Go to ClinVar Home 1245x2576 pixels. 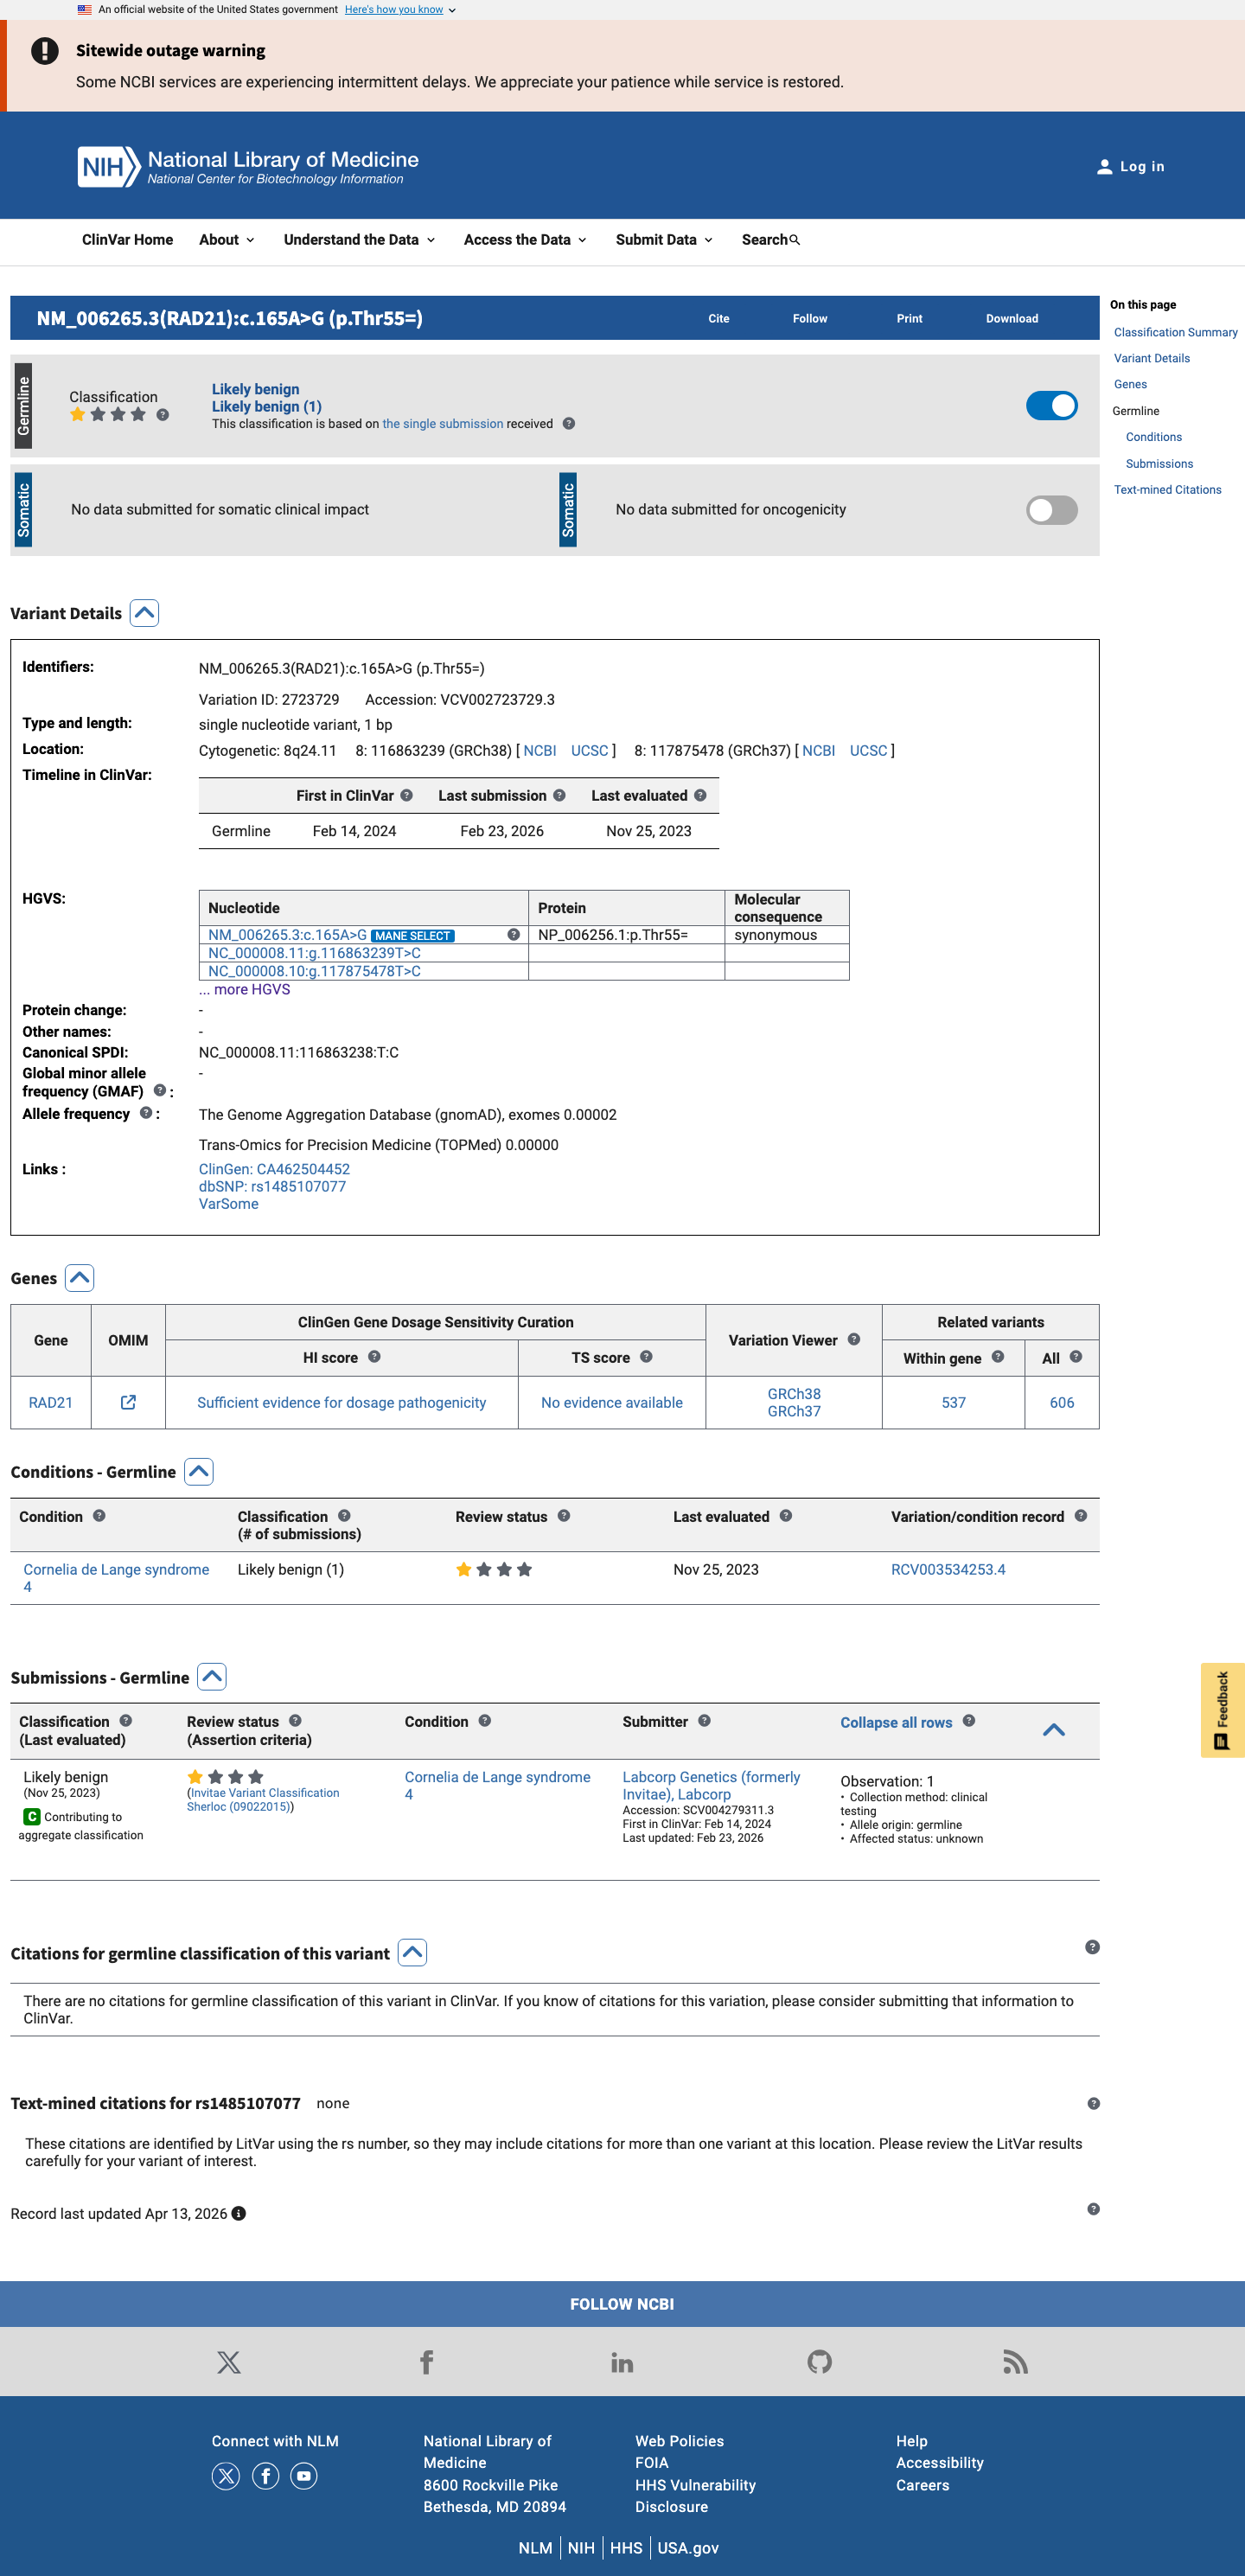[127, 240]
